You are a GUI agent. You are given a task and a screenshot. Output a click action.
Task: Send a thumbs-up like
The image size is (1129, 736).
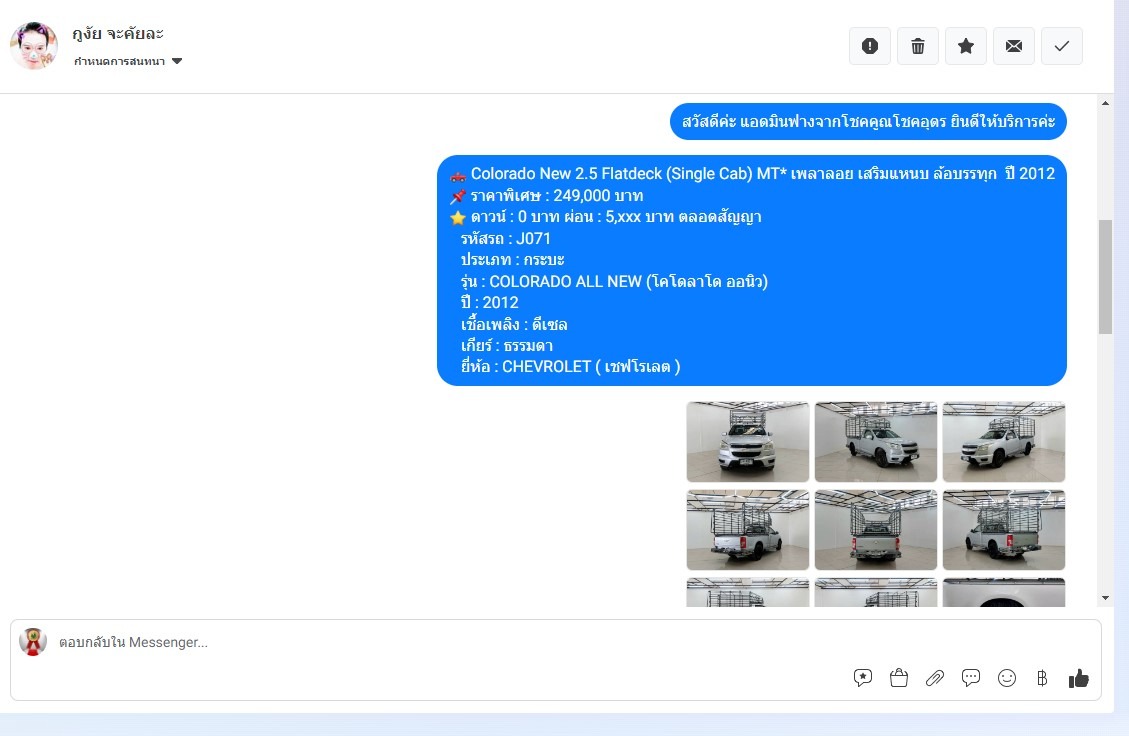click(1079, 678)
